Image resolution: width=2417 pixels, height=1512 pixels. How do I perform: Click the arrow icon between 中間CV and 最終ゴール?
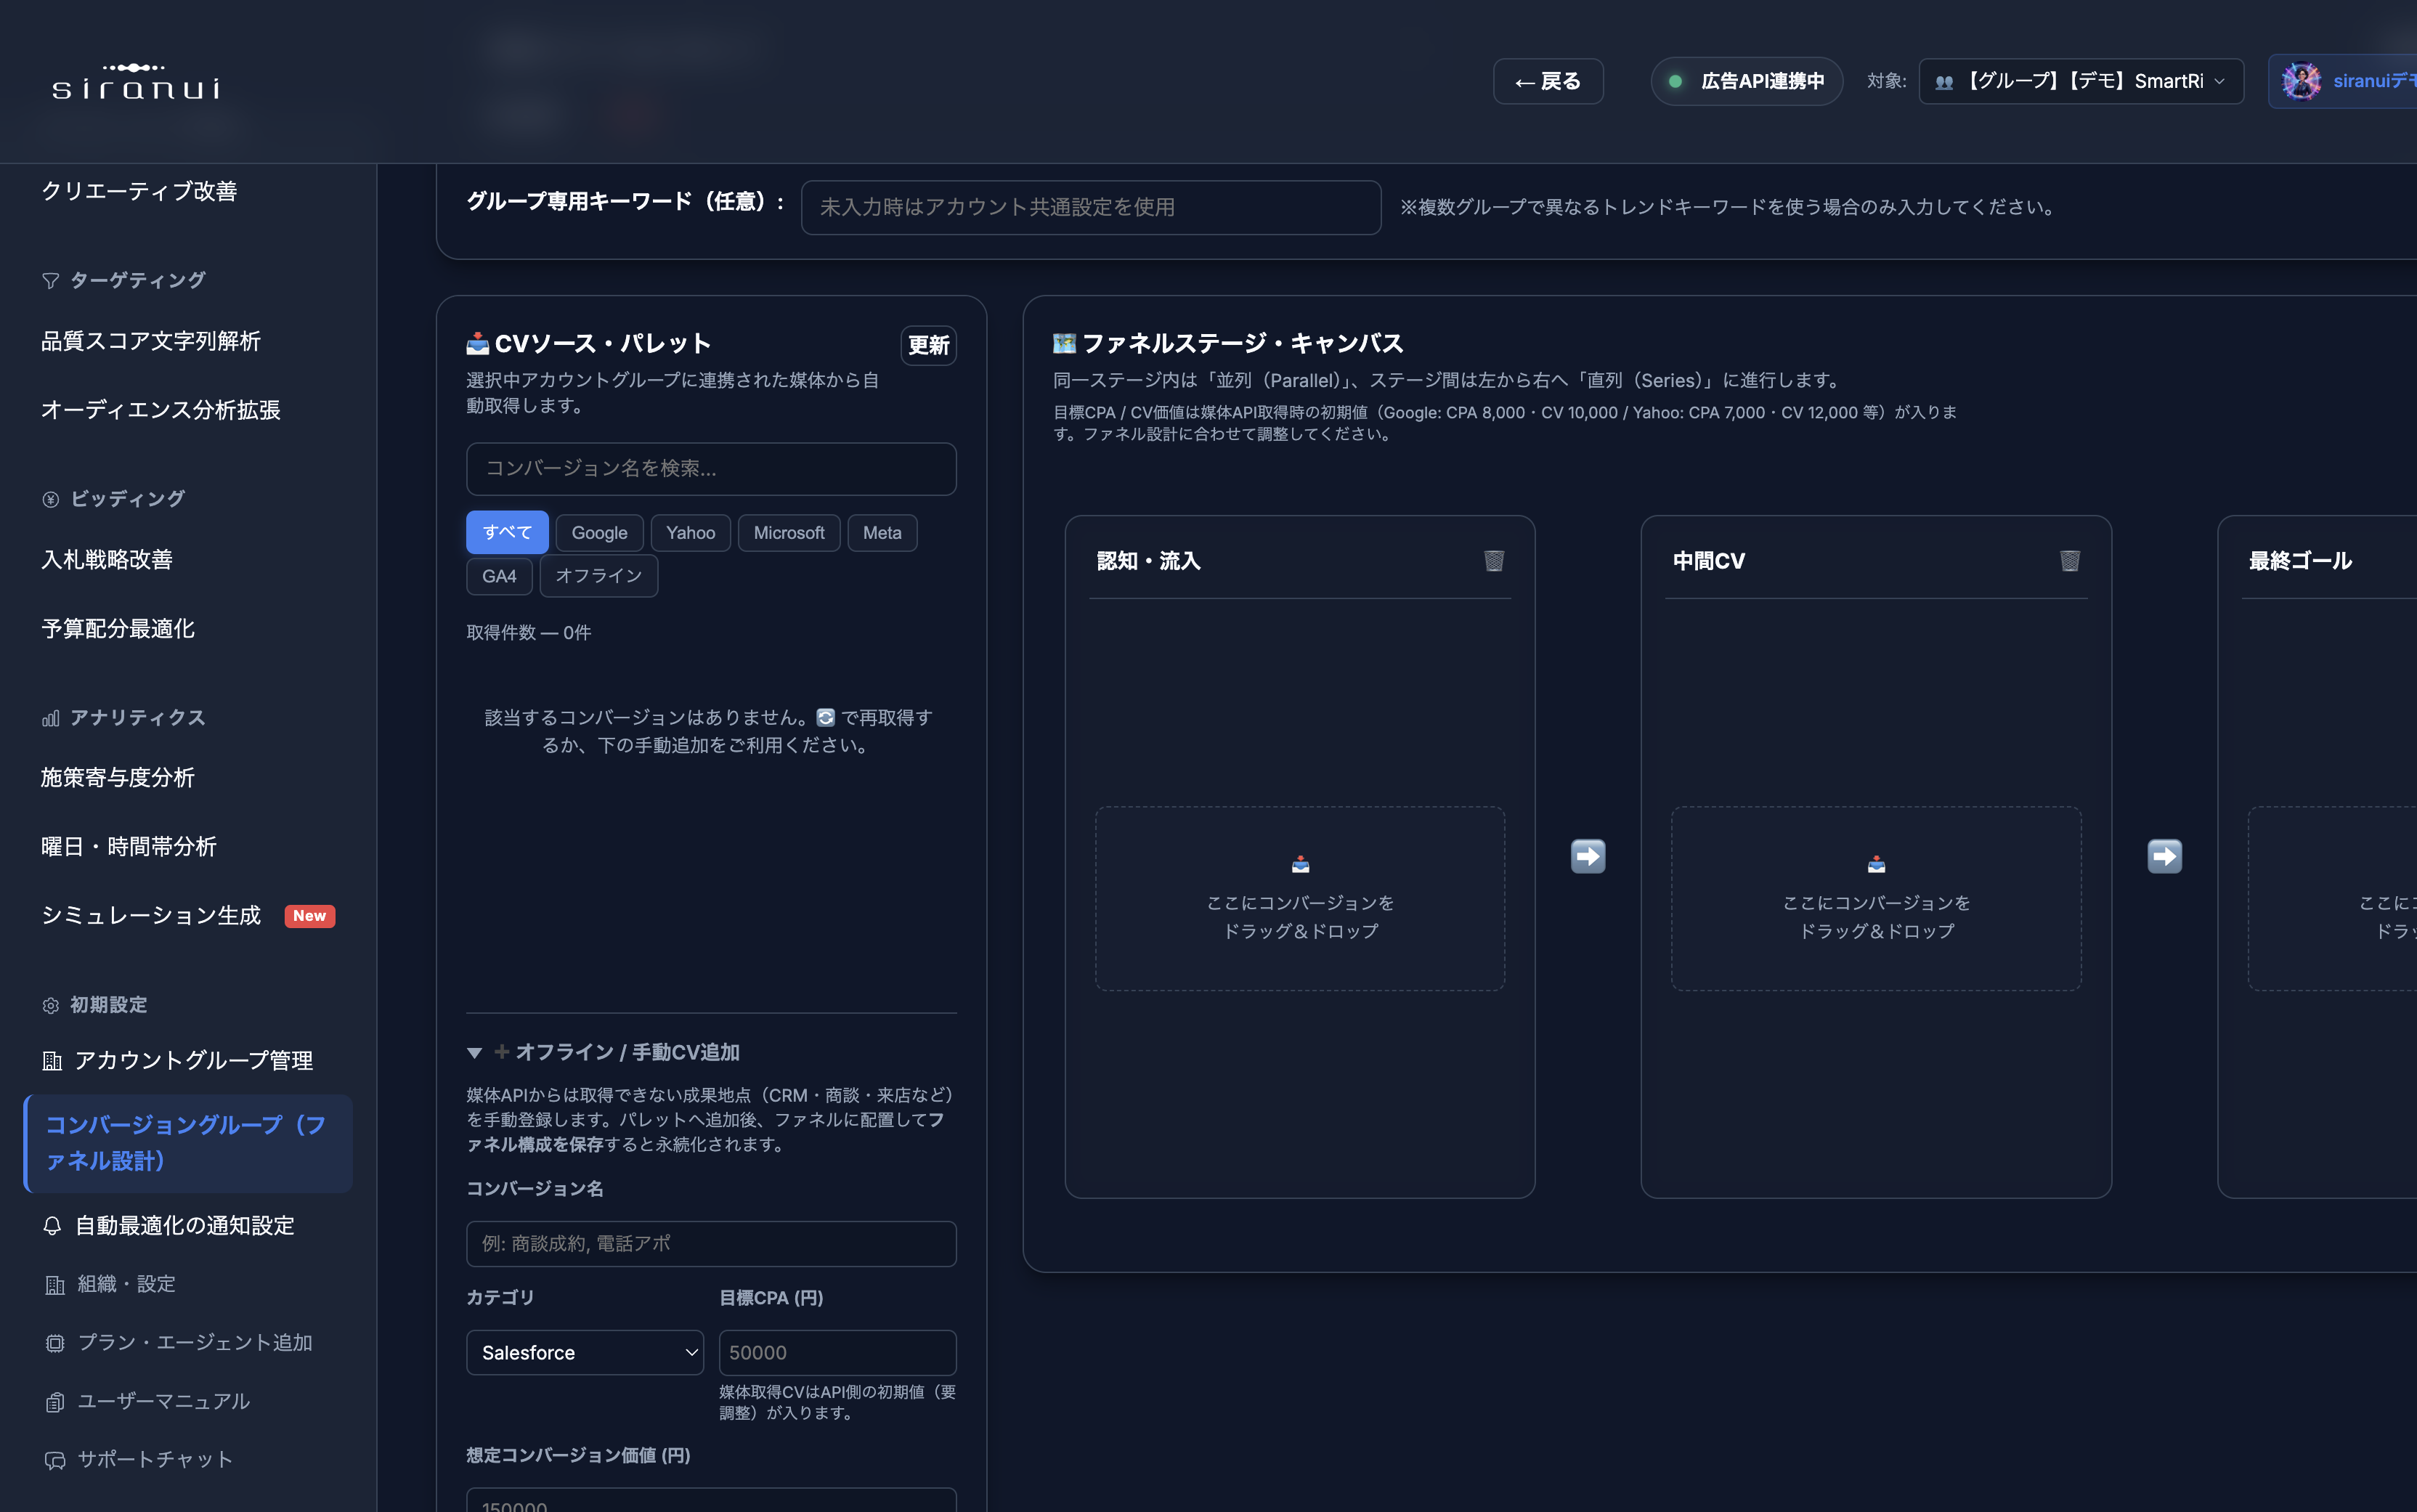pyautogui.click(x=2164, y=856)
